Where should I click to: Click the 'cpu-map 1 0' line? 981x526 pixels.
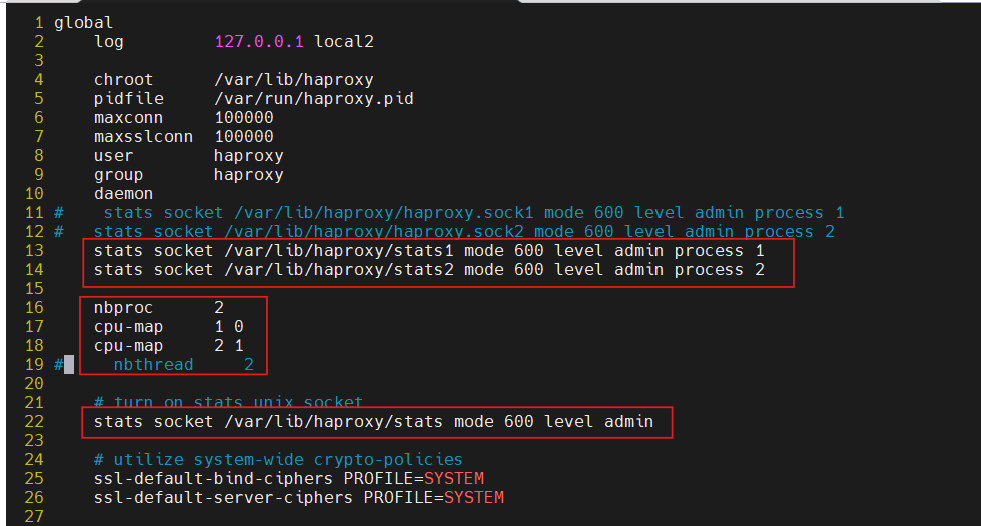coord(169,327)
